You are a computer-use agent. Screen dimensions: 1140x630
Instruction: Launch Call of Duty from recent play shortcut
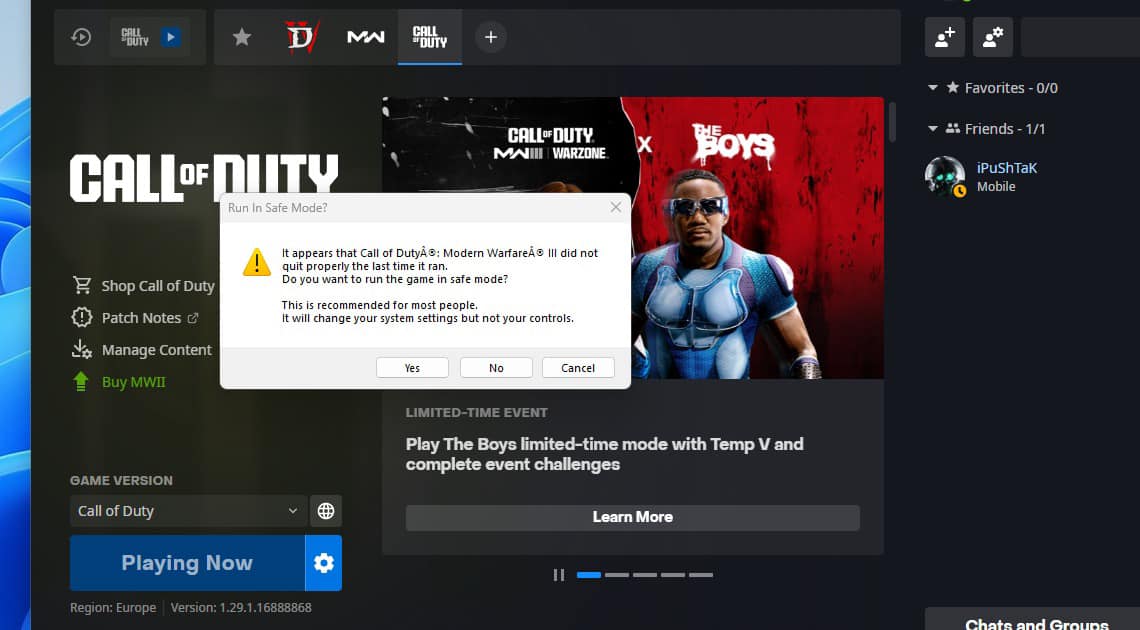[x=150, y=37]
